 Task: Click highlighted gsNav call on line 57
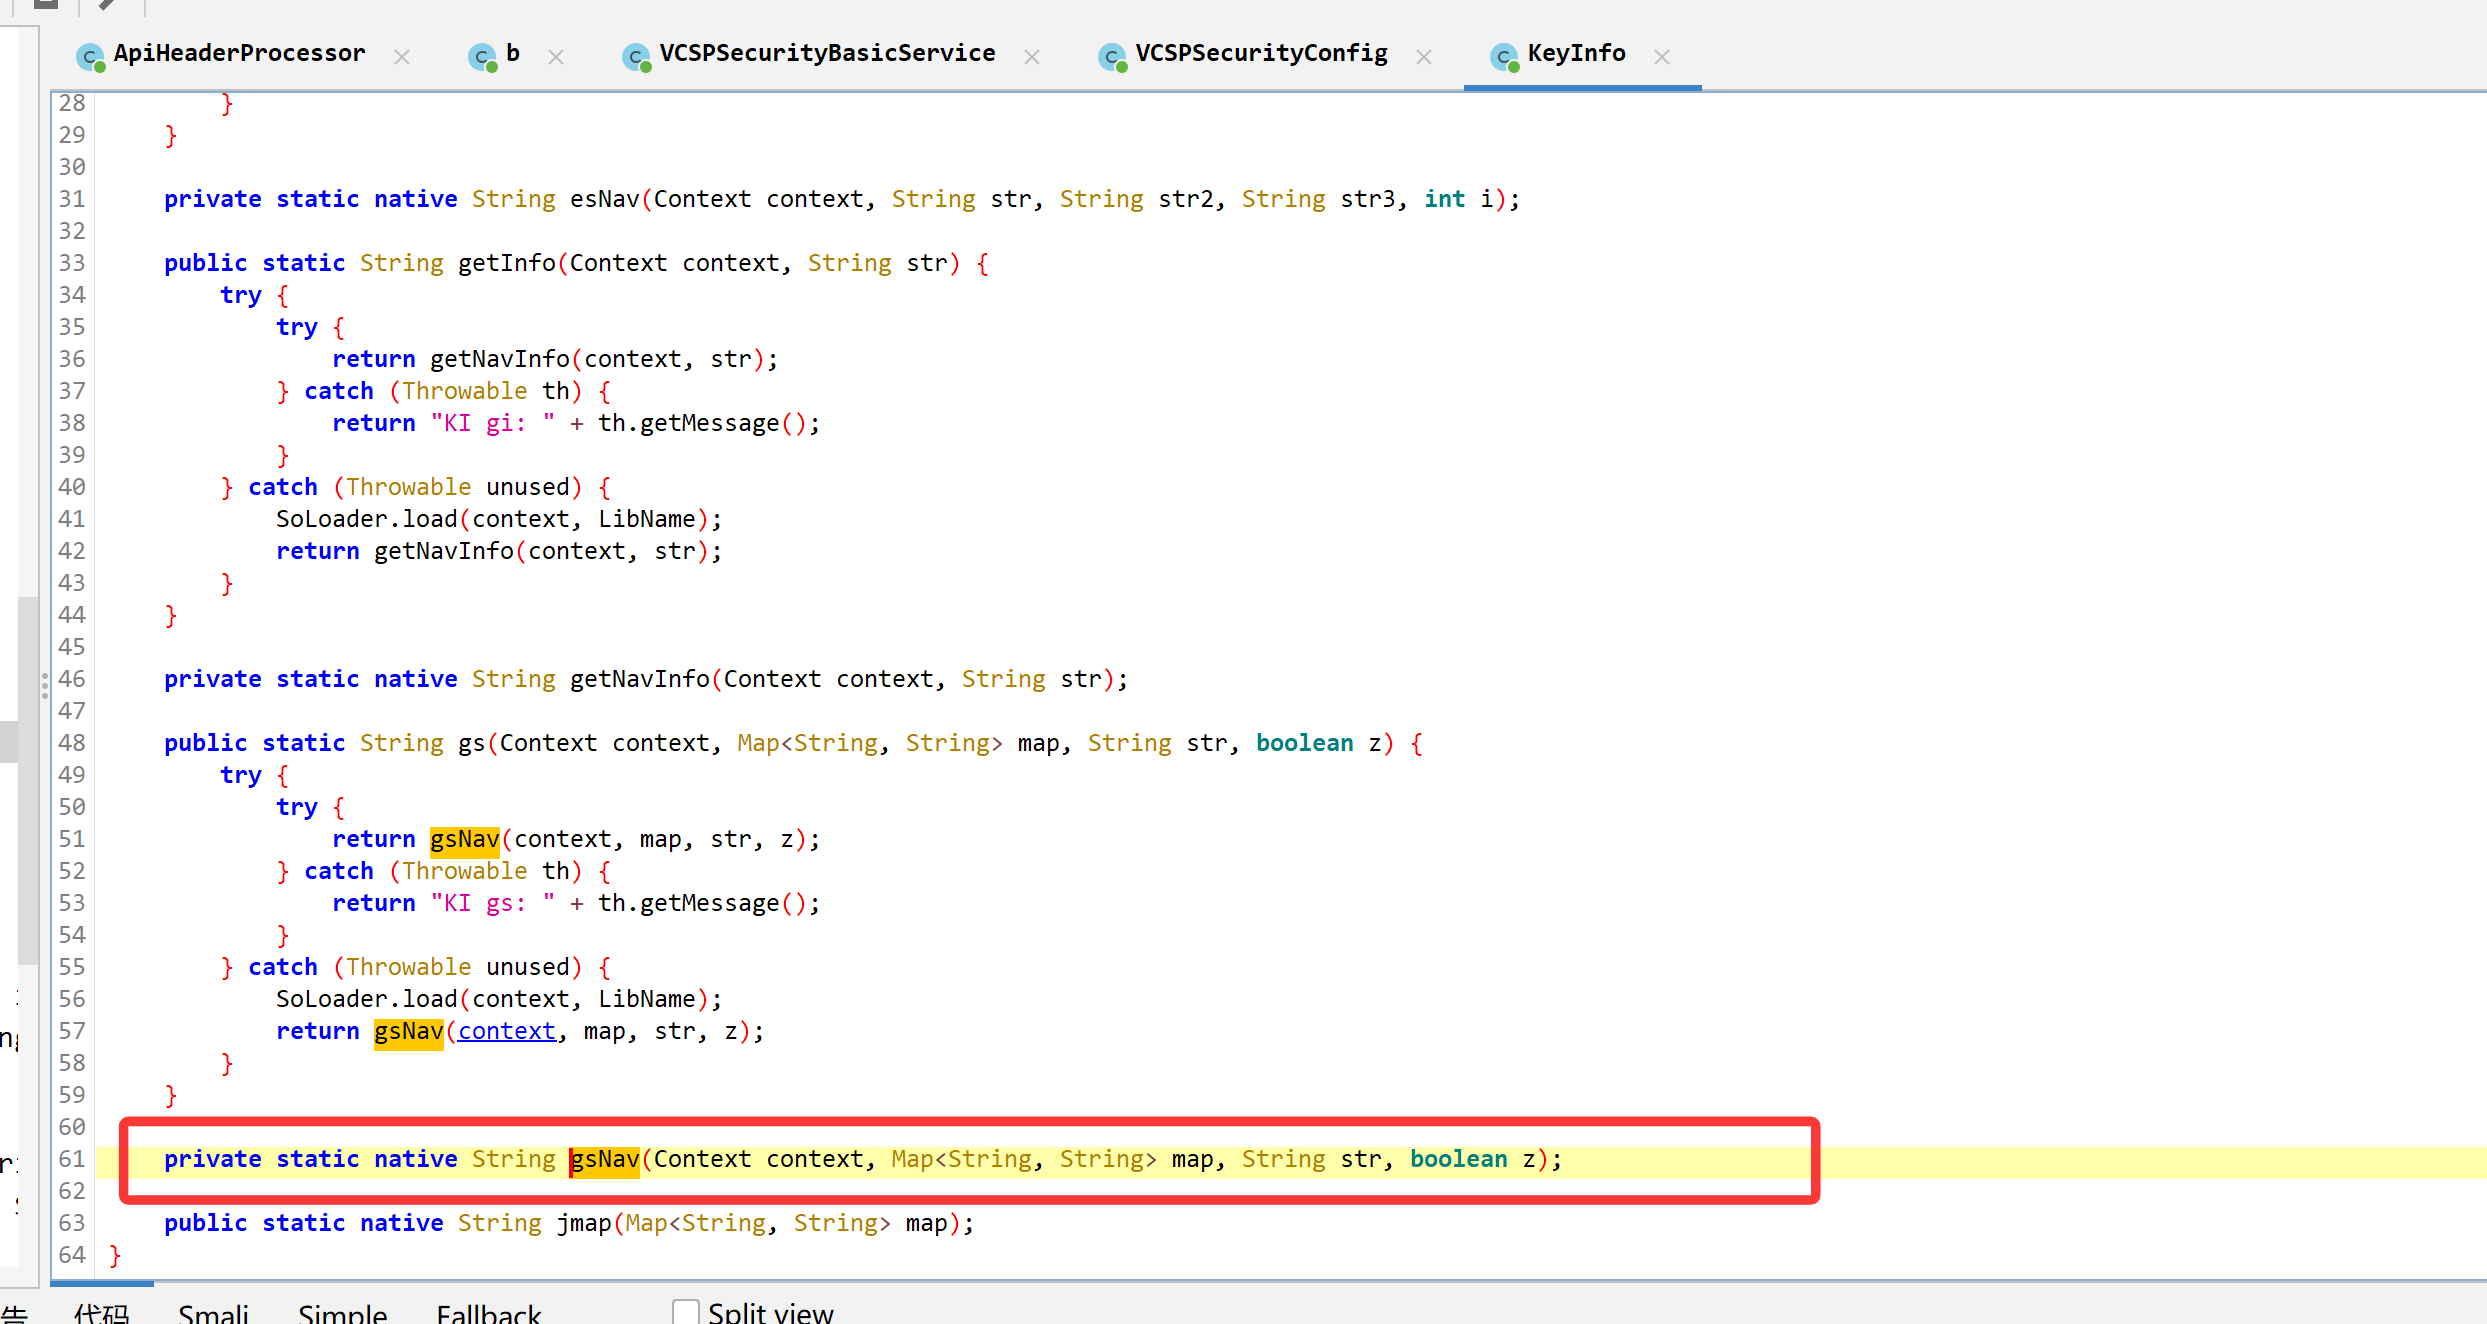point(408,1031)
